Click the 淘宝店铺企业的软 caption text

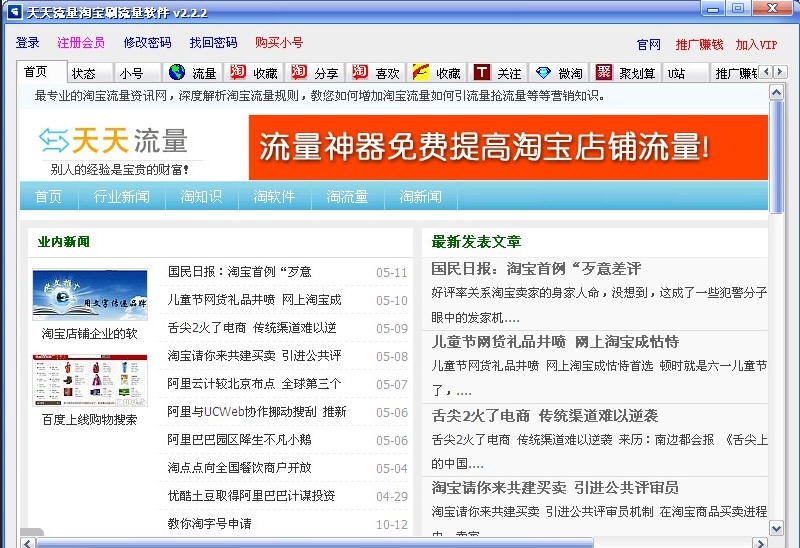pos(90,334)
